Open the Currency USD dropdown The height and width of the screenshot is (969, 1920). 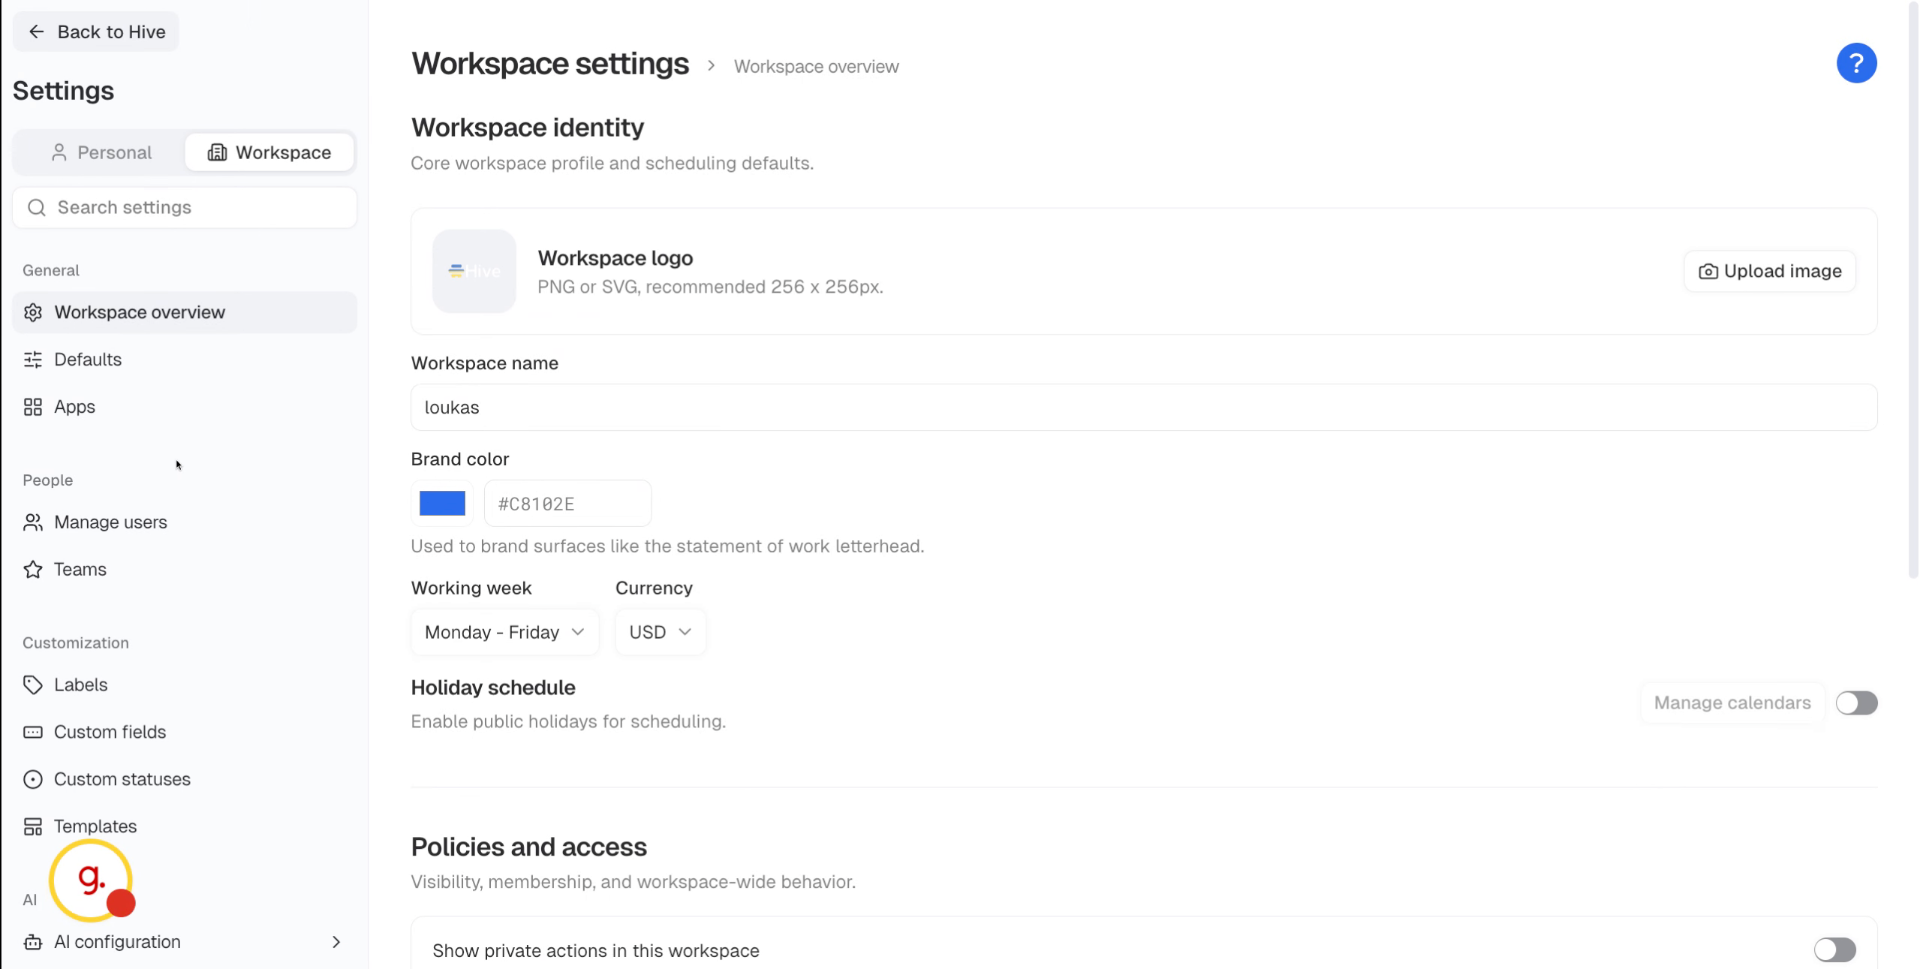click(660, 632)
